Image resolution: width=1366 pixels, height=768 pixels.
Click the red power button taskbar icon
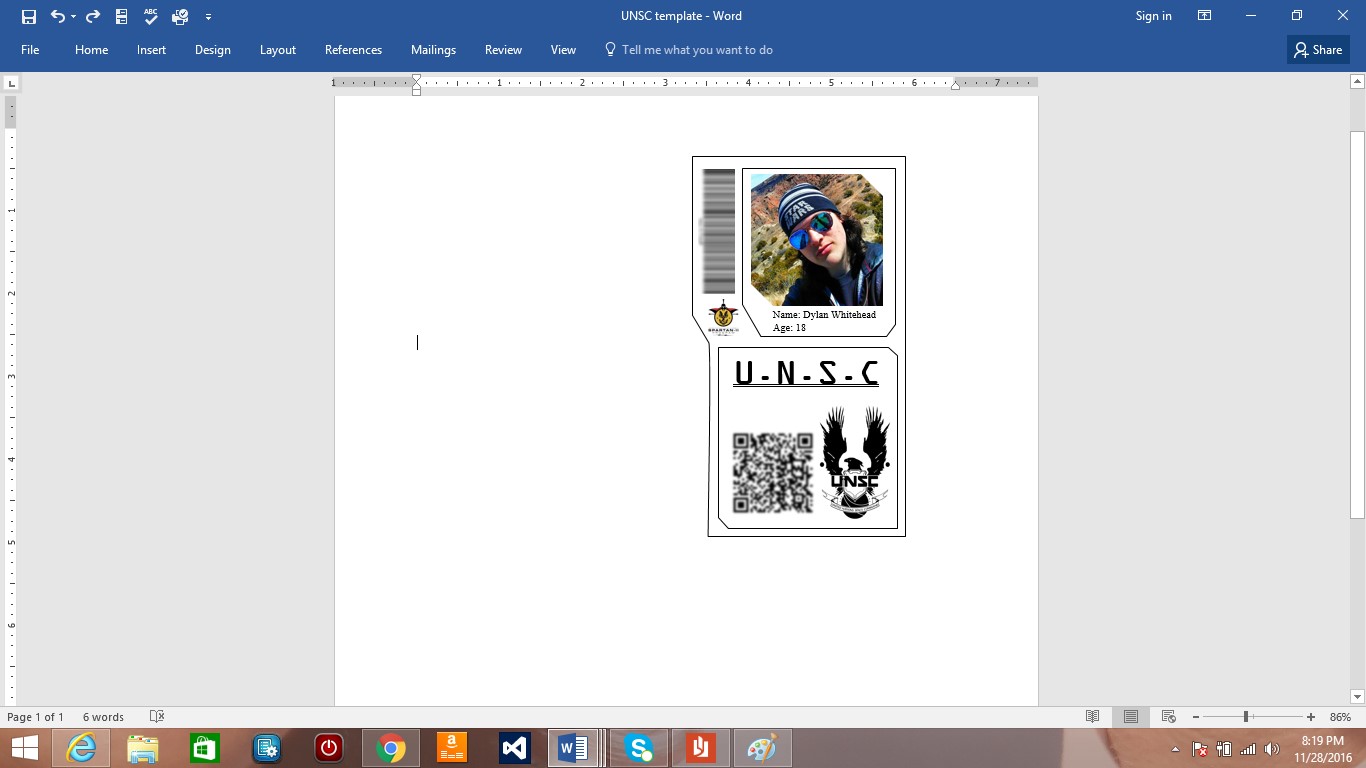point(329,748)
